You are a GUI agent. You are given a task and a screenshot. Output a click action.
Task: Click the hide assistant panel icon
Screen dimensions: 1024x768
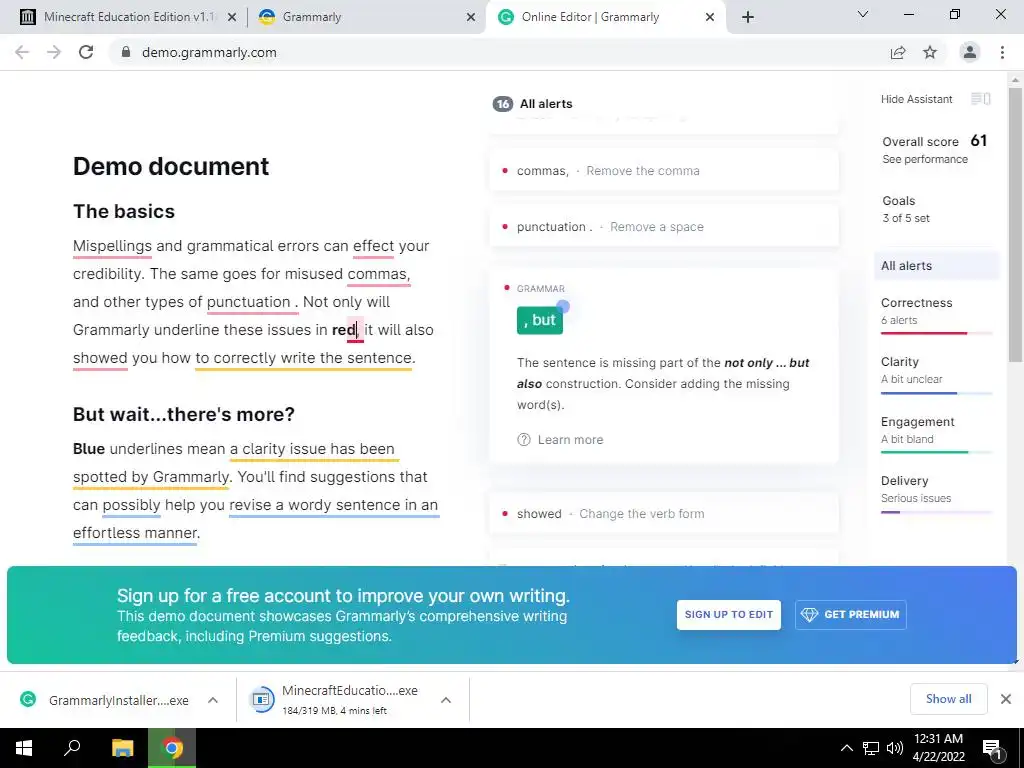point(980,99)
